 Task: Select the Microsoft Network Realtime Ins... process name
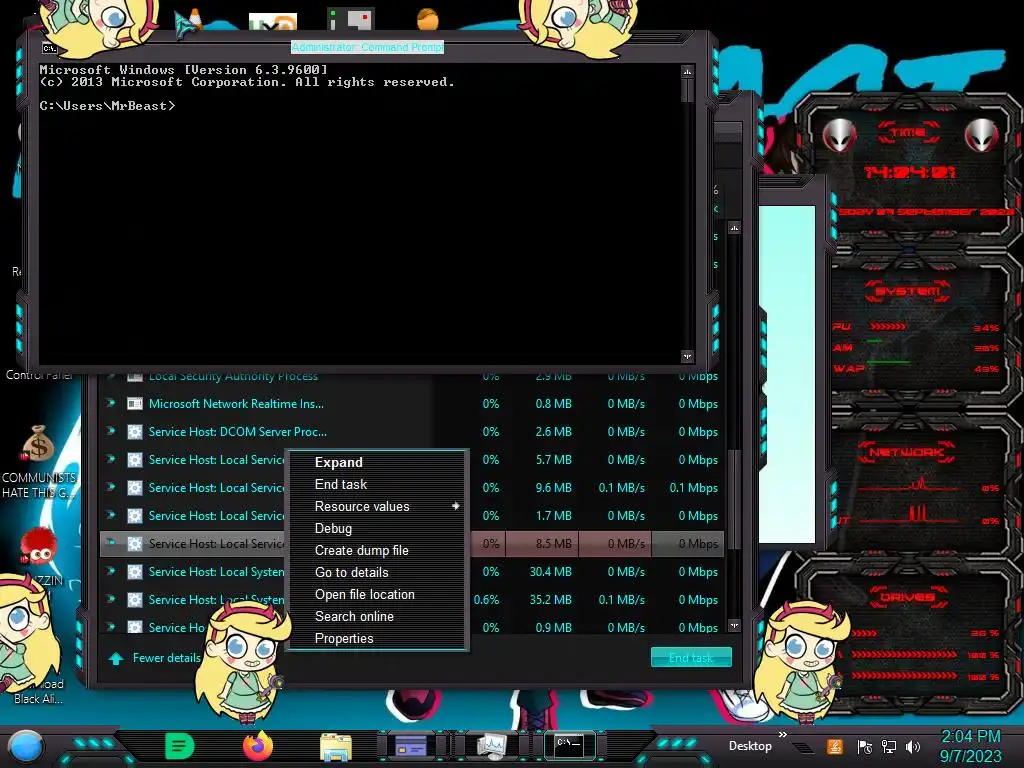236,404
